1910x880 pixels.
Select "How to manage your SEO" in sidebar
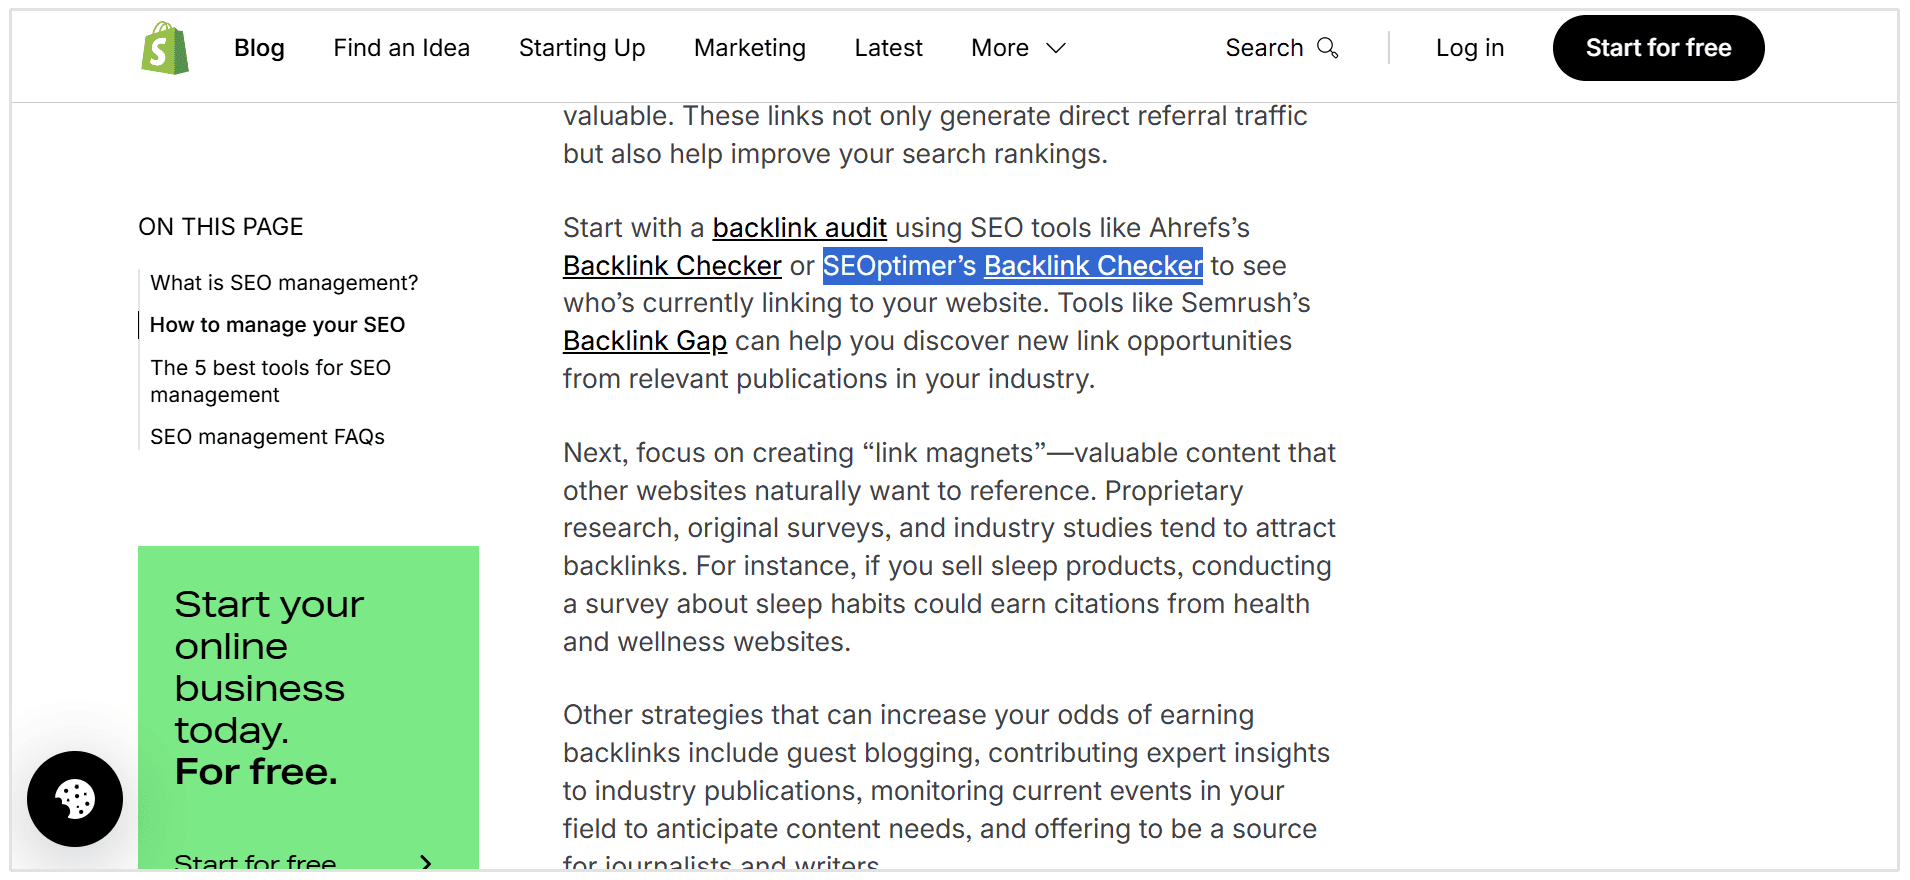[277, 324]
